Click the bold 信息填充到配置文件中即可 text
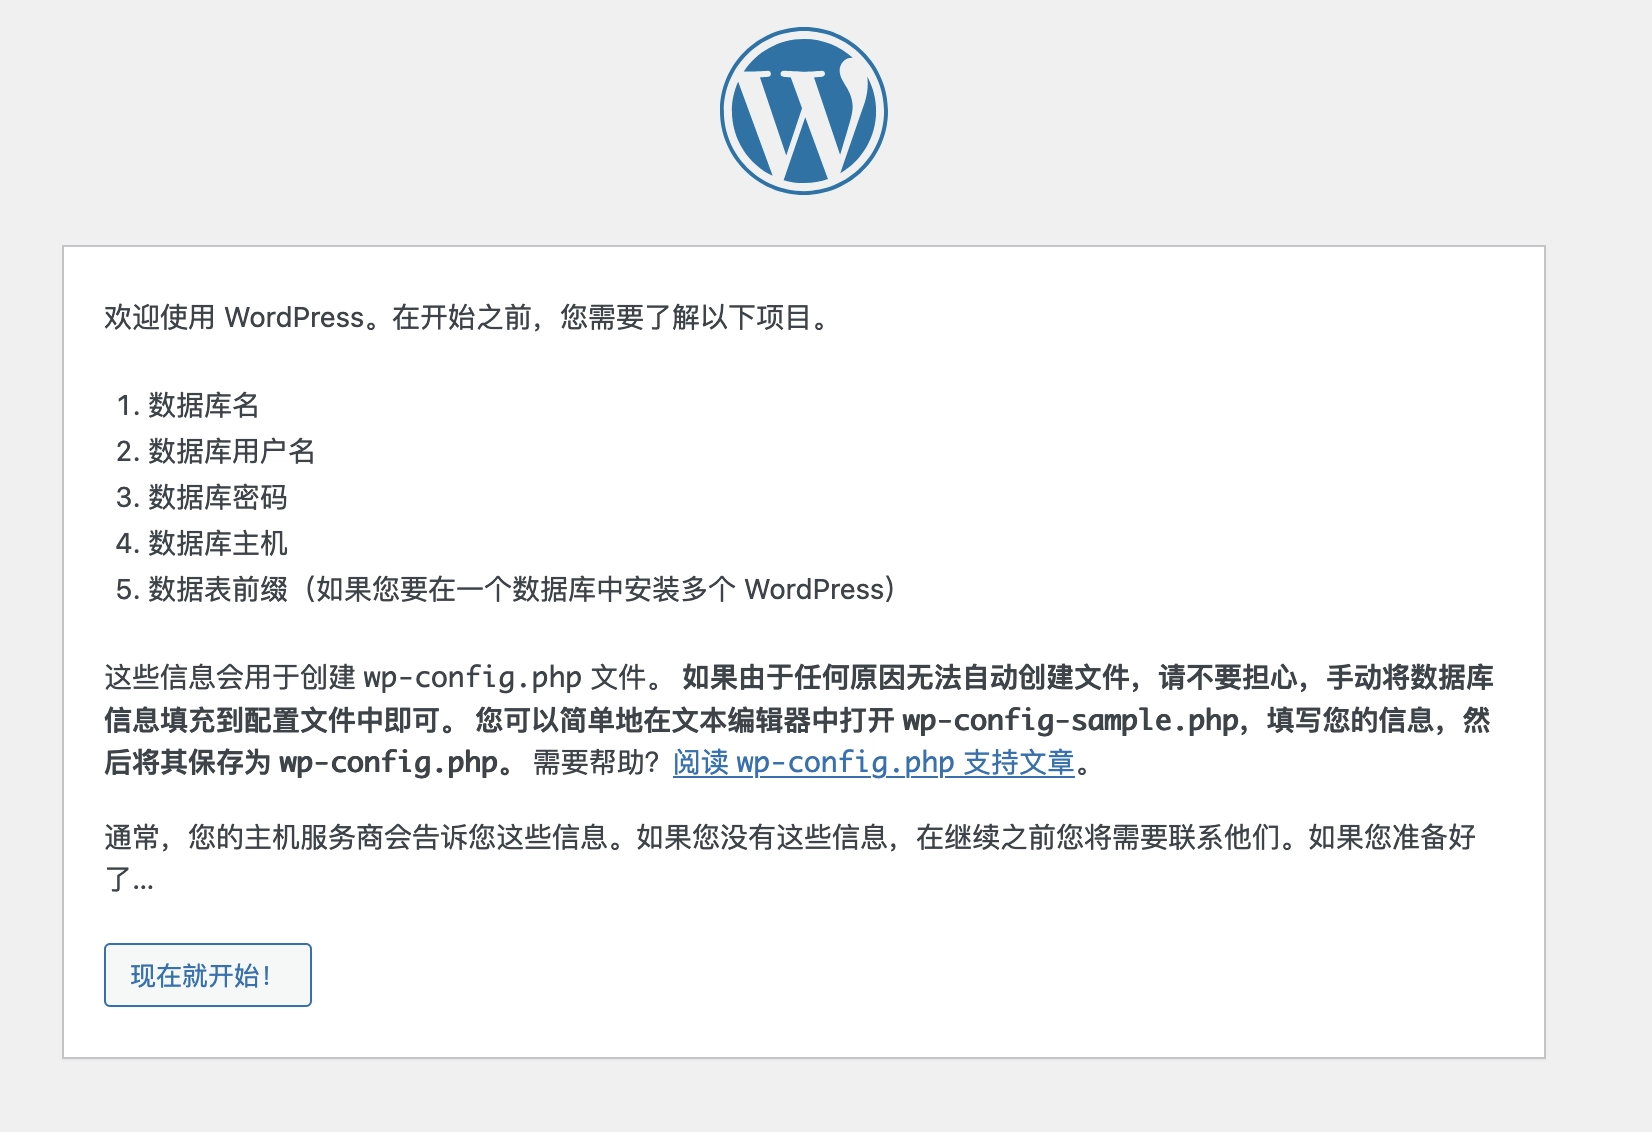Screen dimensions: 1652x1132 point(272,720)
